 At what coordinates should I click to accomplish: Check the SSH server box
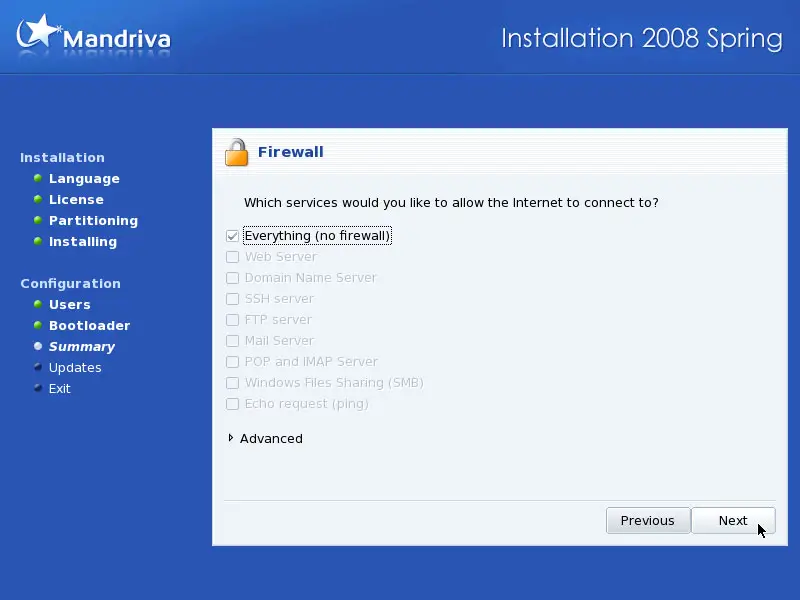[232, 298]
